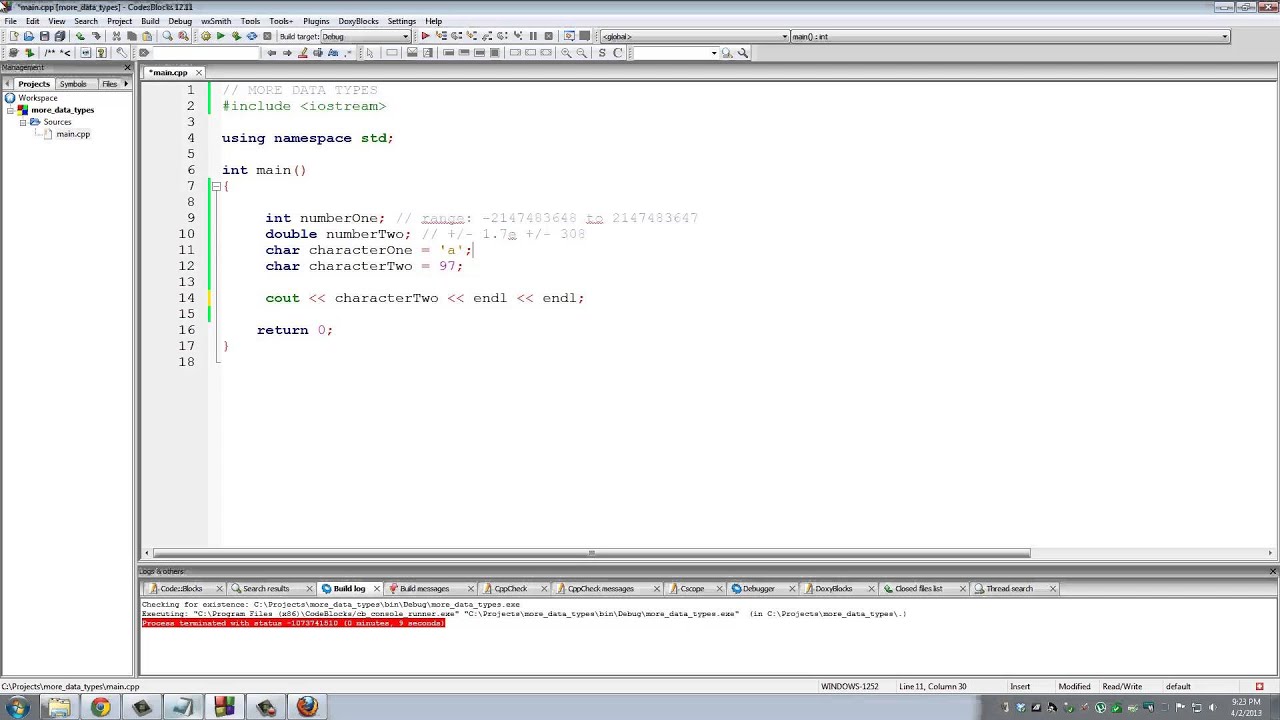Image resolution: width=1280 pixels, height=720 pixels.
Task: Run the program with green arrow
Action: pyautogui.click(x=220, y=36)
